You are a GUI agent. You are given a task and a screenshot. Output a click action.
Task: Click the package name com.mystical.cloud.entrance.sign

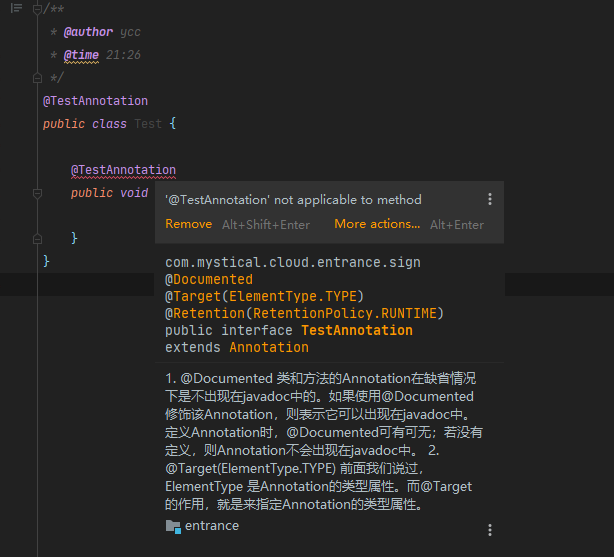pyautogui.click(x=293, y=262)
